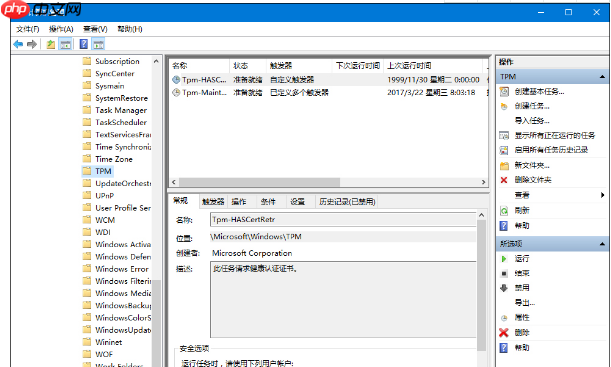Click the 描述 description text box

pos(343,300)
